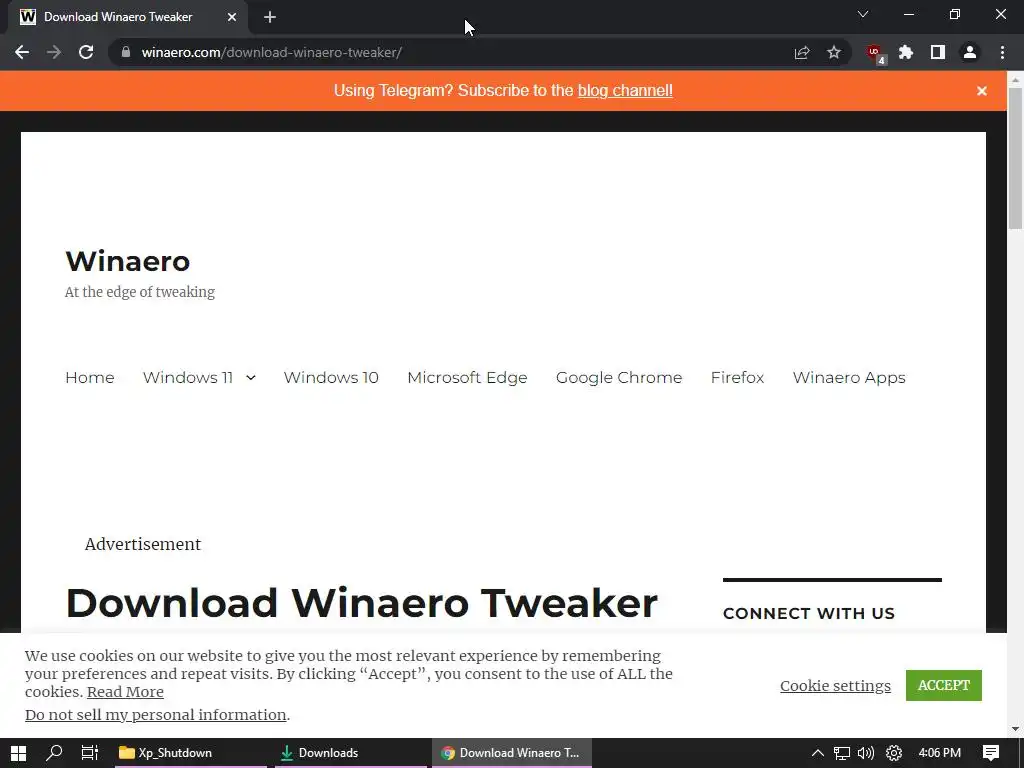Click the scrollbar down arrow

[1016, 729]
